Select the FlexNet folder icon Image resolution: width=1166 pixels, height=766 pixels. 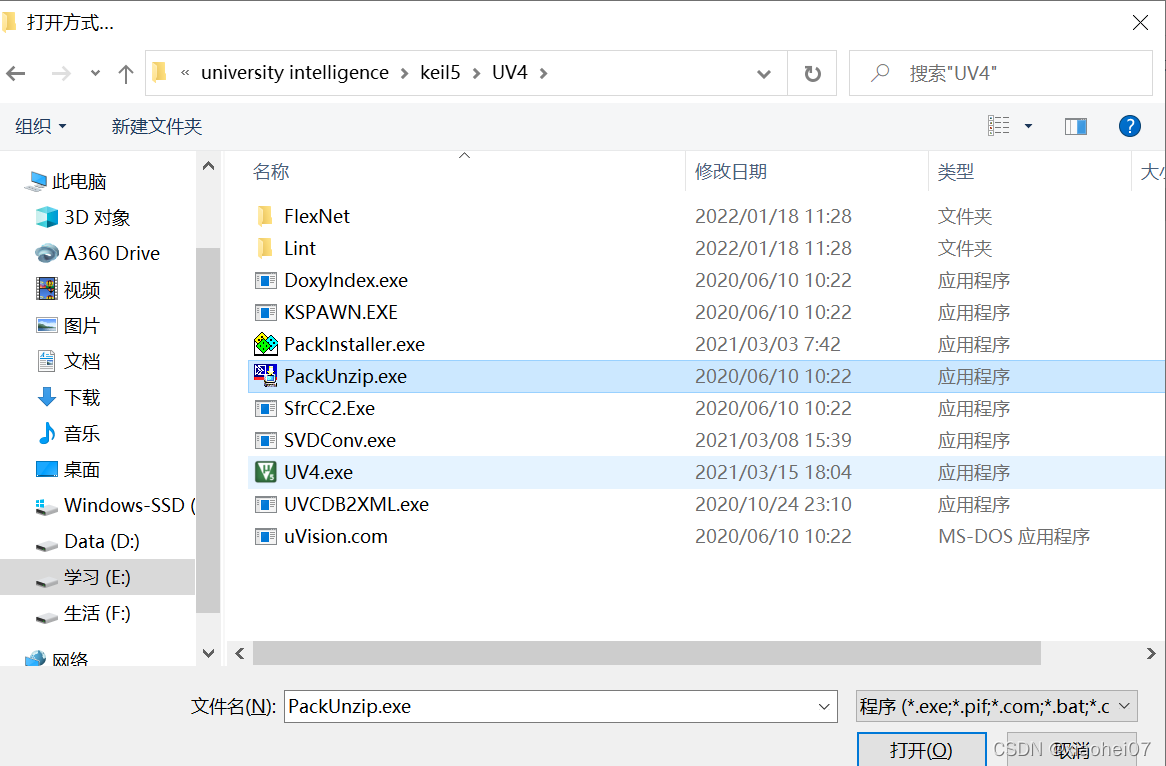265,216
